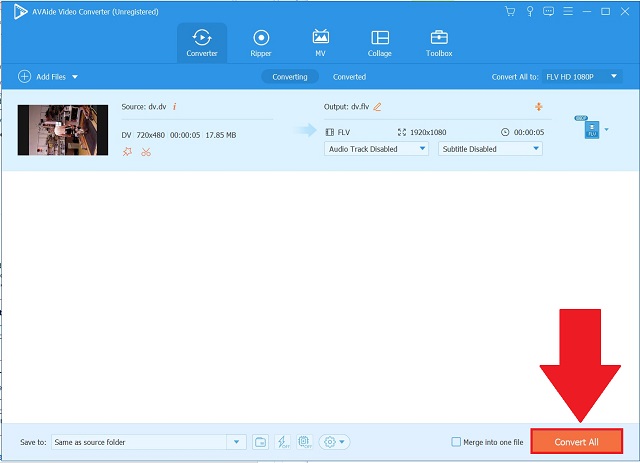
Task: Click the Convert All button
Action: [x=576, y=442]
